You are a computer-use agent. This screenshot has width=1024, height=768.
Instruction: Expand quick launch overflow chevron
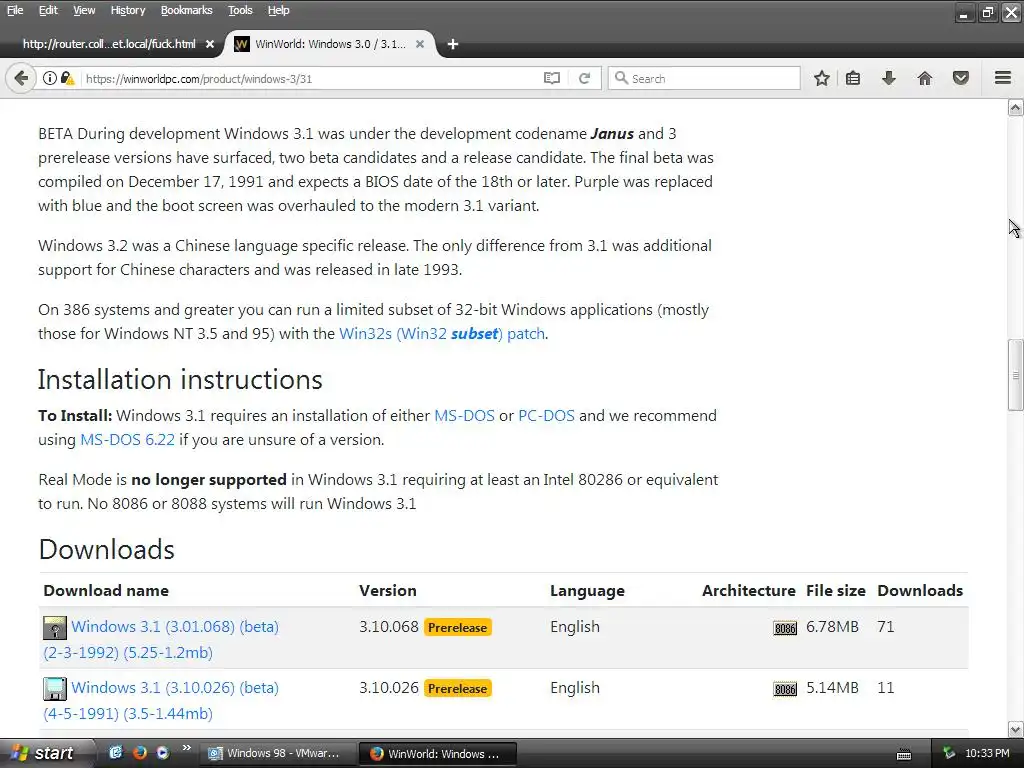coord(187,748)
